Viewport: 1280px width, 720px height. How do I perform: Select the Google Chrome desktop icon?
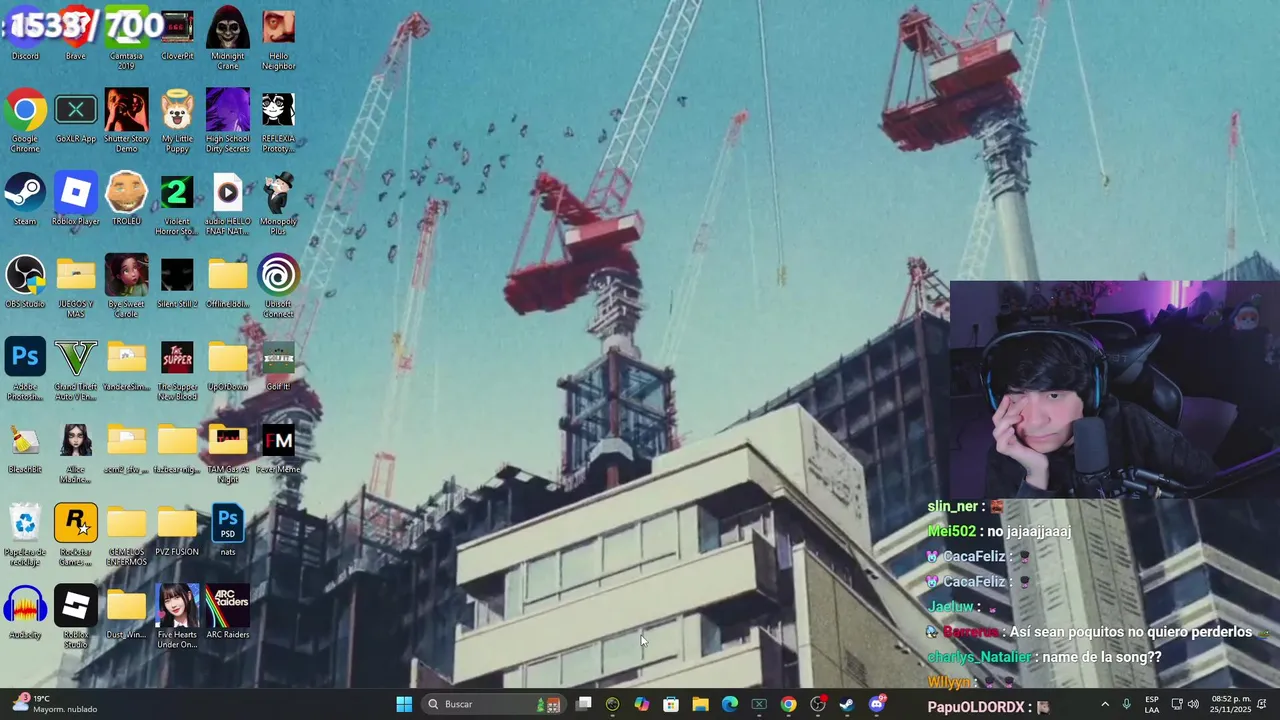click(25, 121)
